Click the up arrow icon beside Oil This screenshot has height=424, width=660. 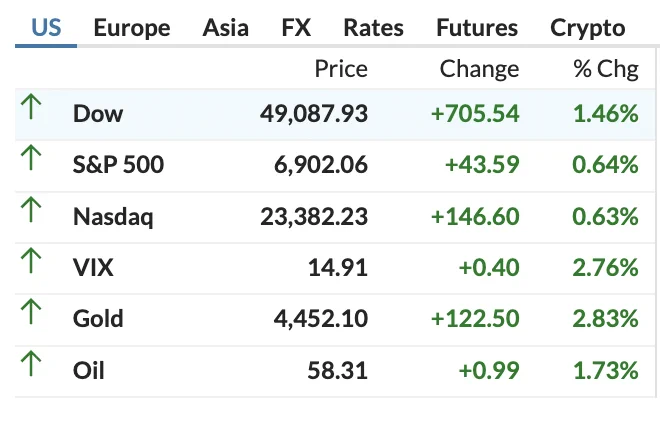[31, 363]
